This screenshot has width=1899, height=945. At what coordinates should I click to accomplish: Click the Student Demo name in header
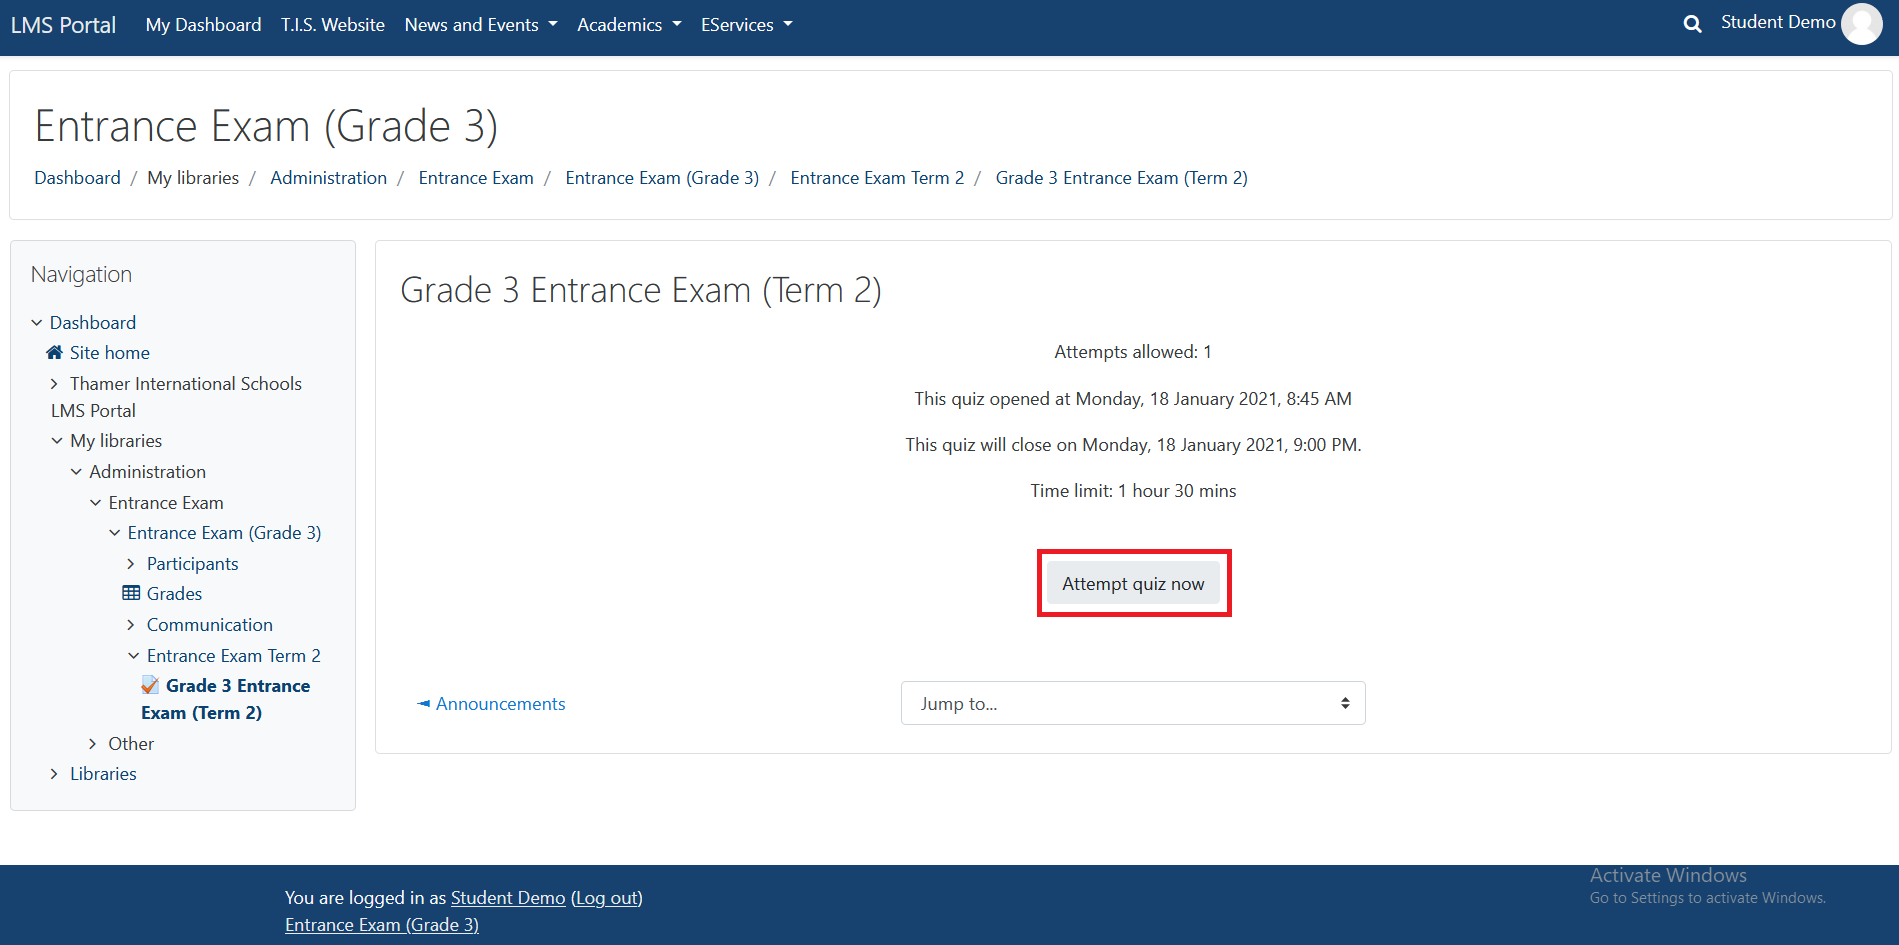coord(1777,22)
